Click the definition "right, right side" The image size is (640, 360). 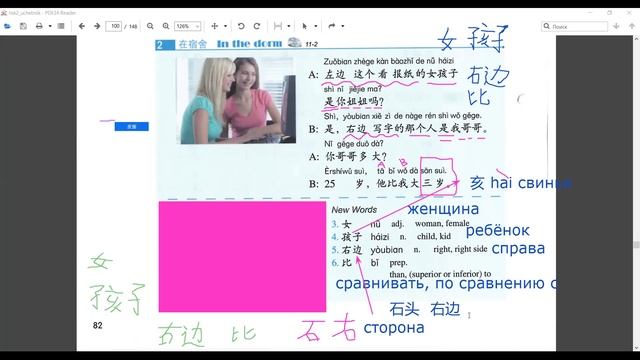pyautogui.click(x=460, y=249)
